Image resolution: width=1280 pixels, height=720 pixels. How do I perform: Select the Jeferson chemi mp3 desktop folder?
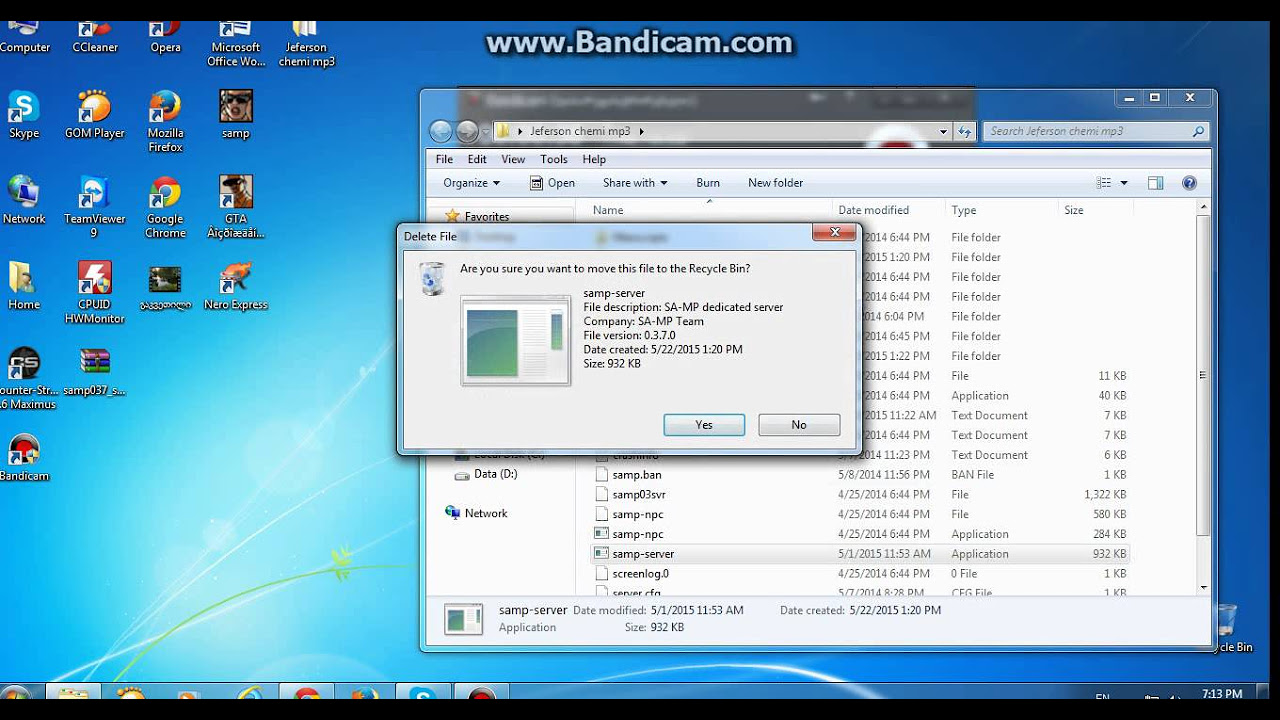[x=306, y=45]
